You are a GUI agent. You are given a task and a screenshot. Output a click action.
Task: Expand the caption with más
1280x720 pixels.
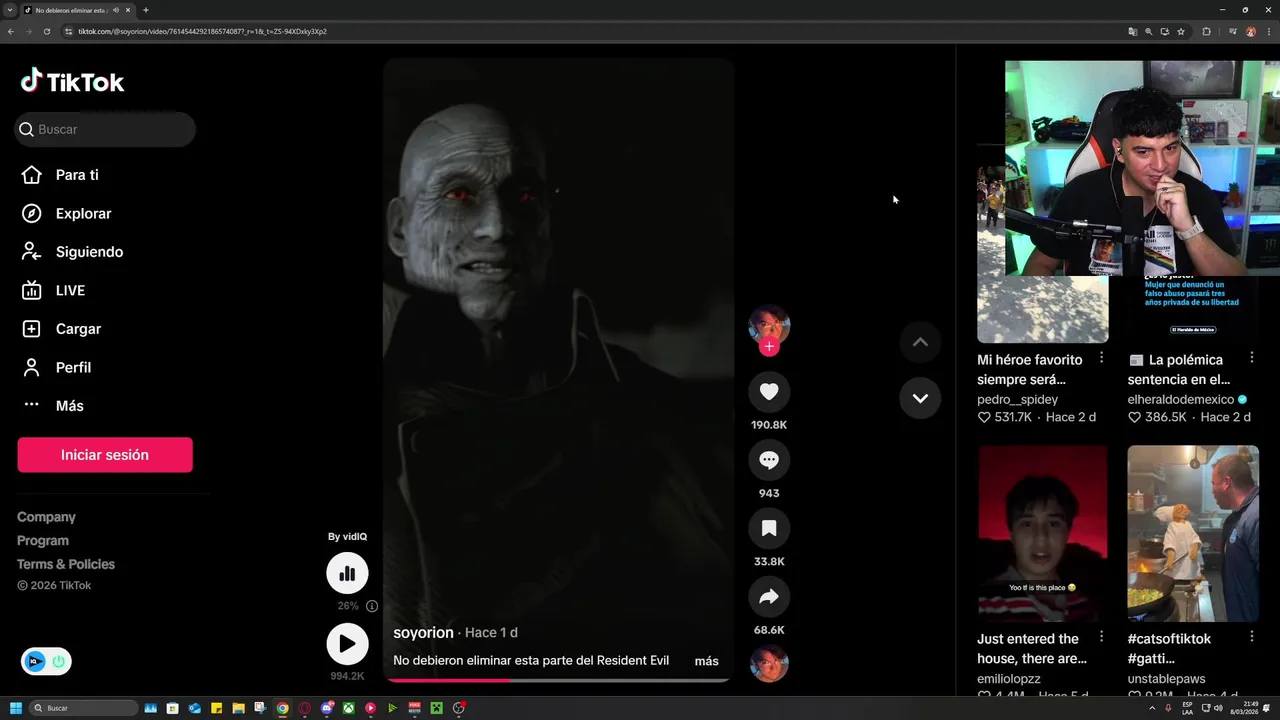[x=707, y=661]
